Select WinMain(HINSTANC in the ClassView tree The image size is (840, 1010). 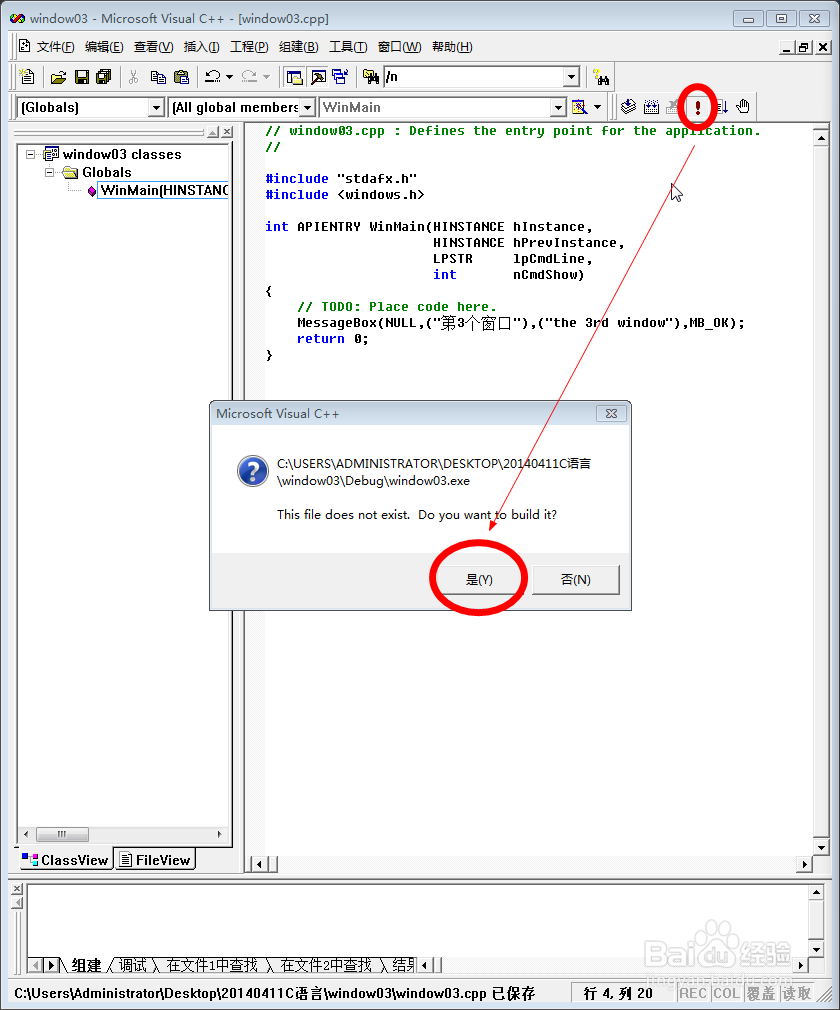(162, 190)
